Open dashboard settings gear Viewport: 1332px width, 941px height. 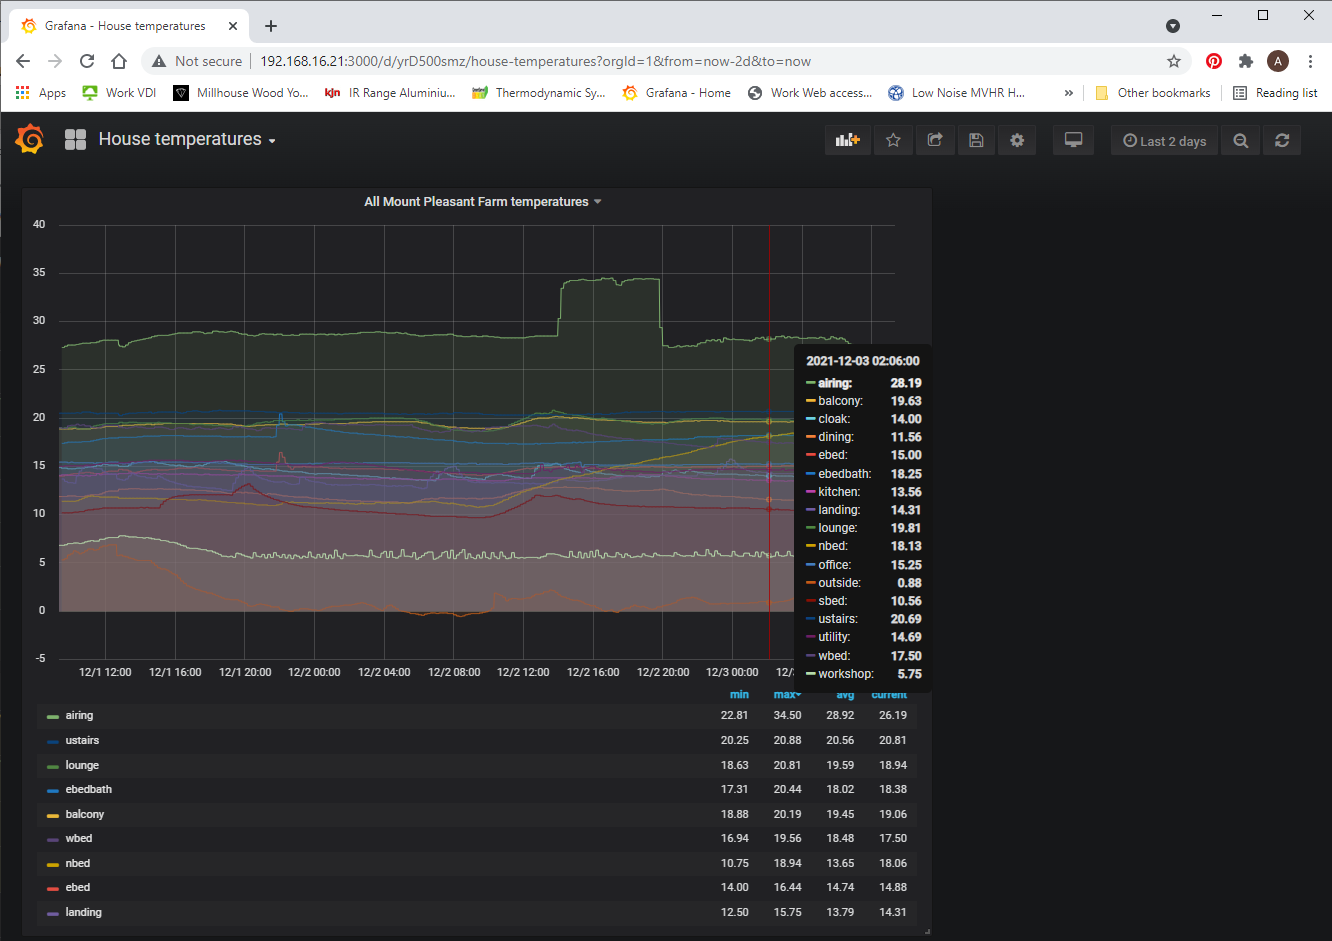pyautogui.click(x=1017, y=141)
